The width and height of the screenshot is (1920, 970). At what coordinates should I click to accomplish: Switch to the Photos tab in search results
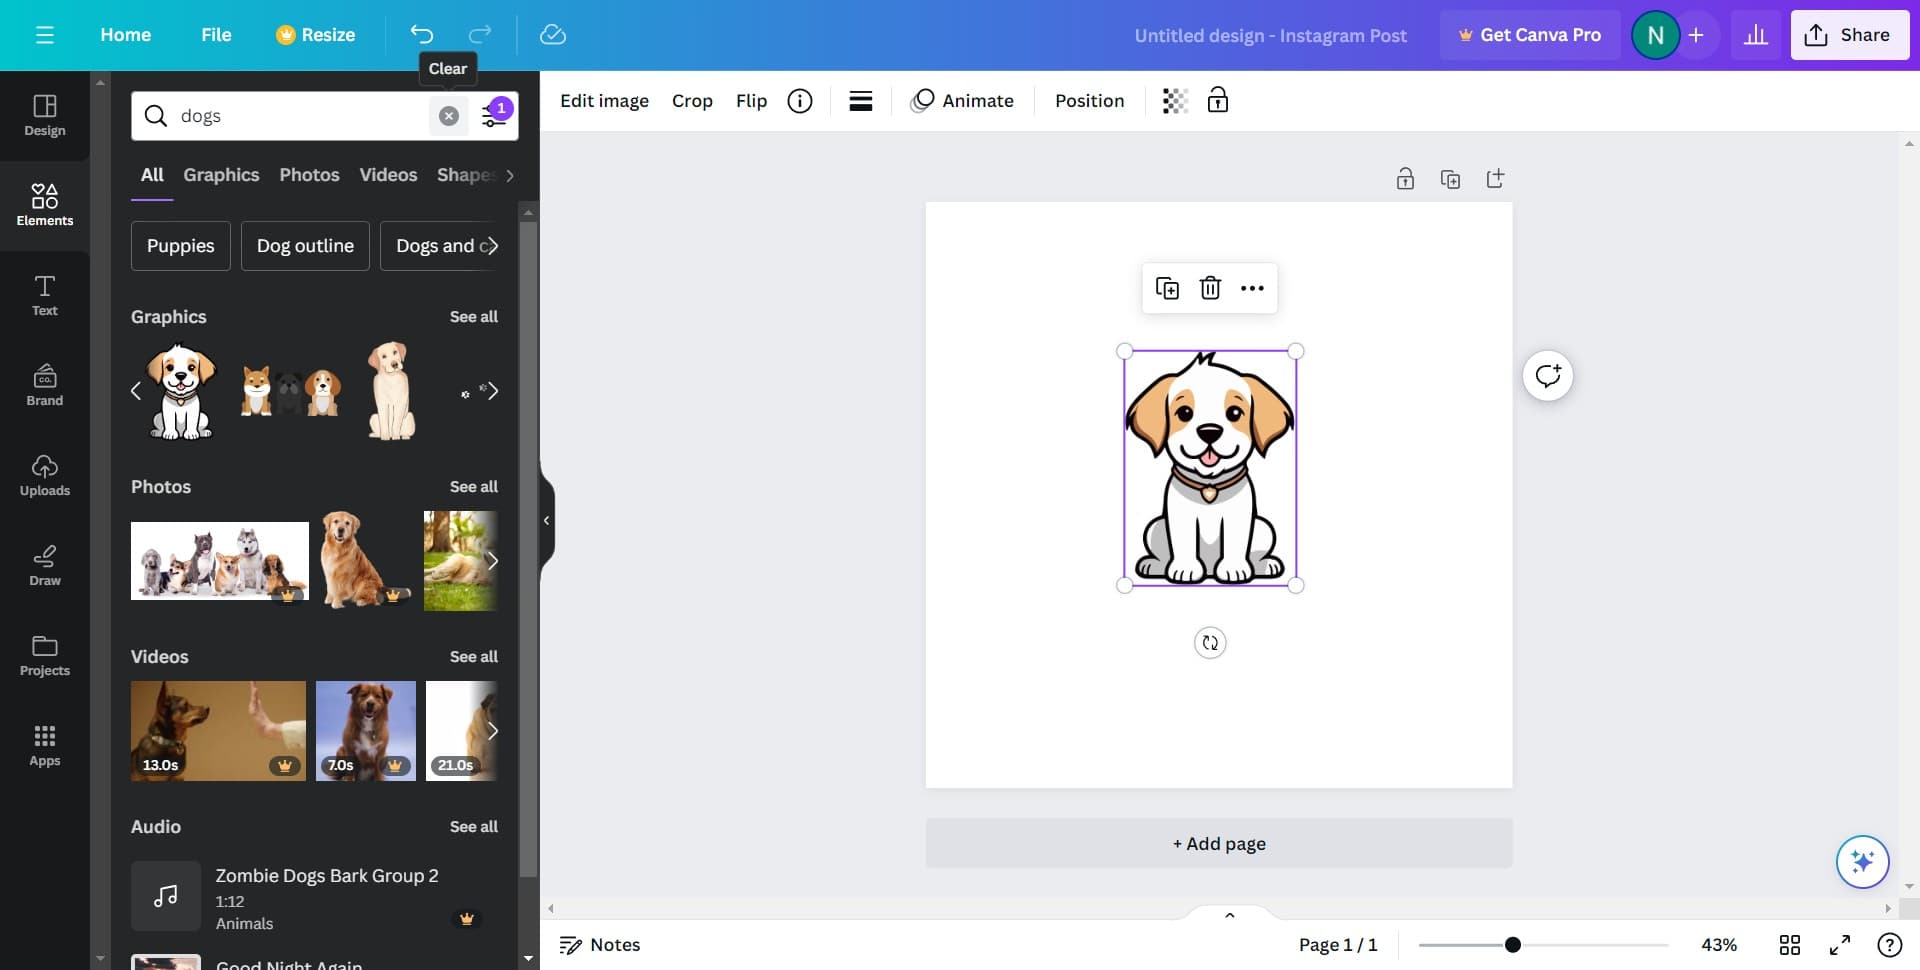[309, 174]
